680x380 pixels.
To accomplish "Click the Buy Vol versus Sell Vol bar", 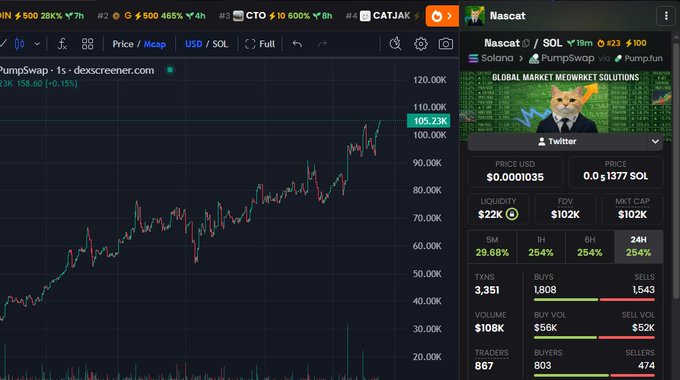I will [594, 337].
